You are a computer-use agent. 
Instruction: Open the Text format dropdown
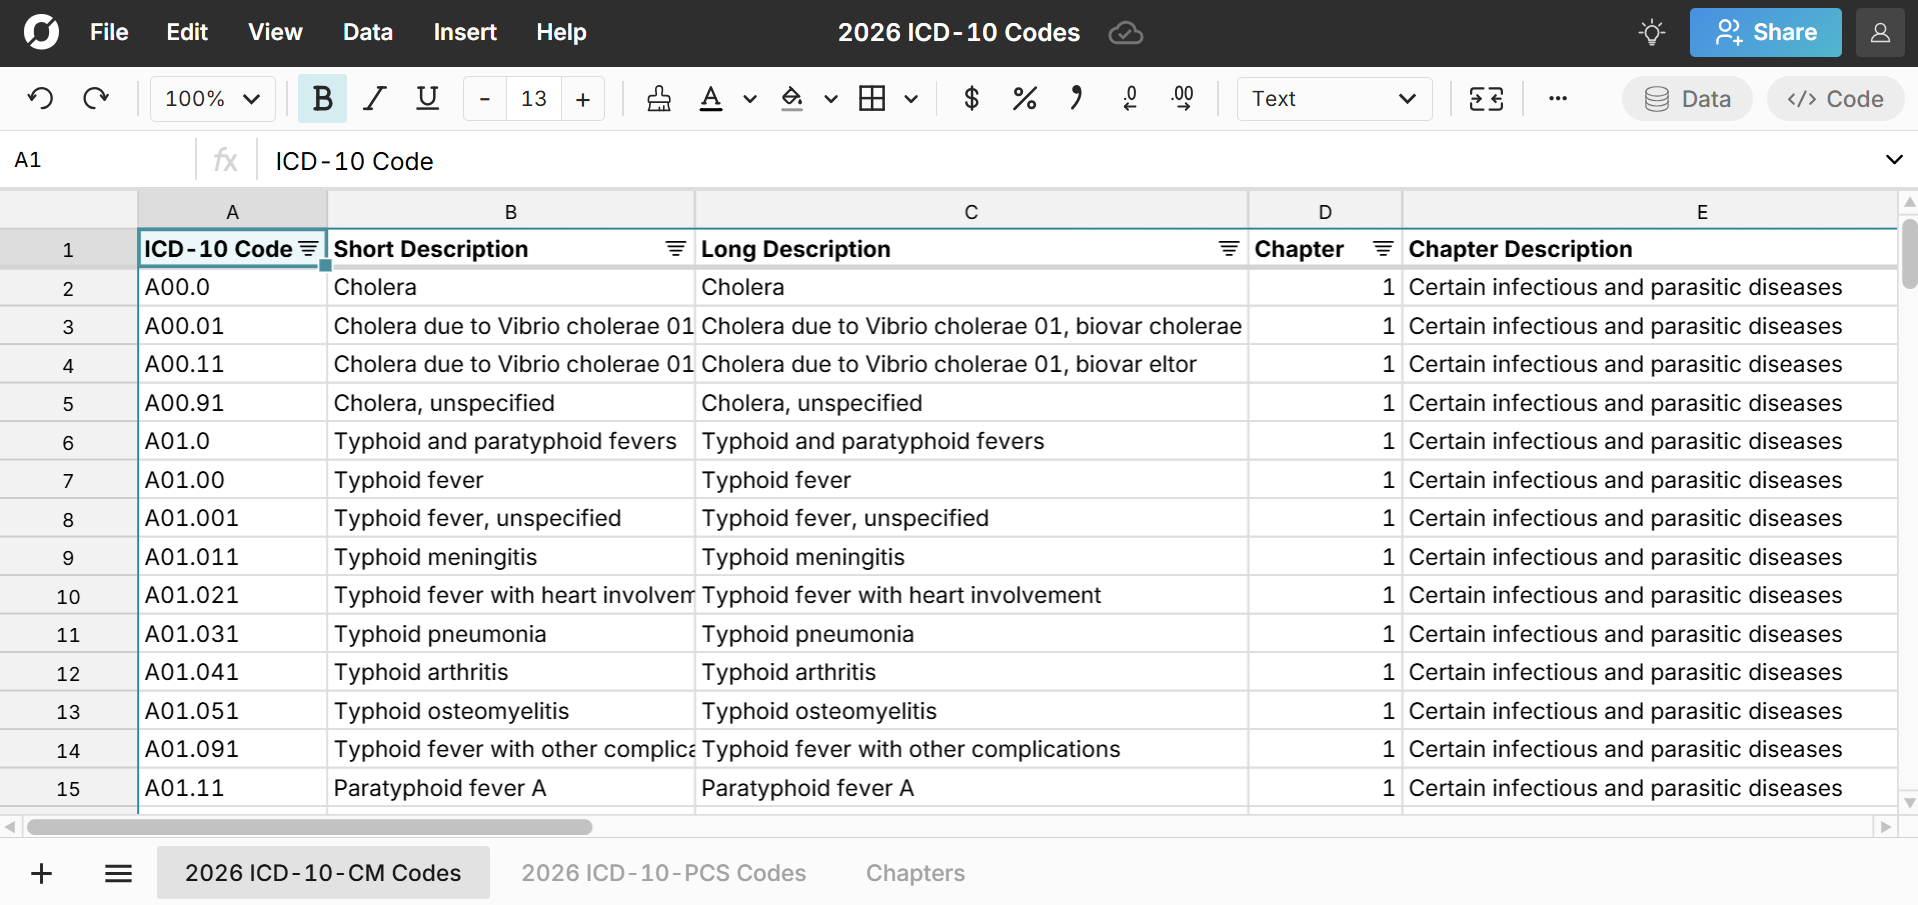[1333, 98]
